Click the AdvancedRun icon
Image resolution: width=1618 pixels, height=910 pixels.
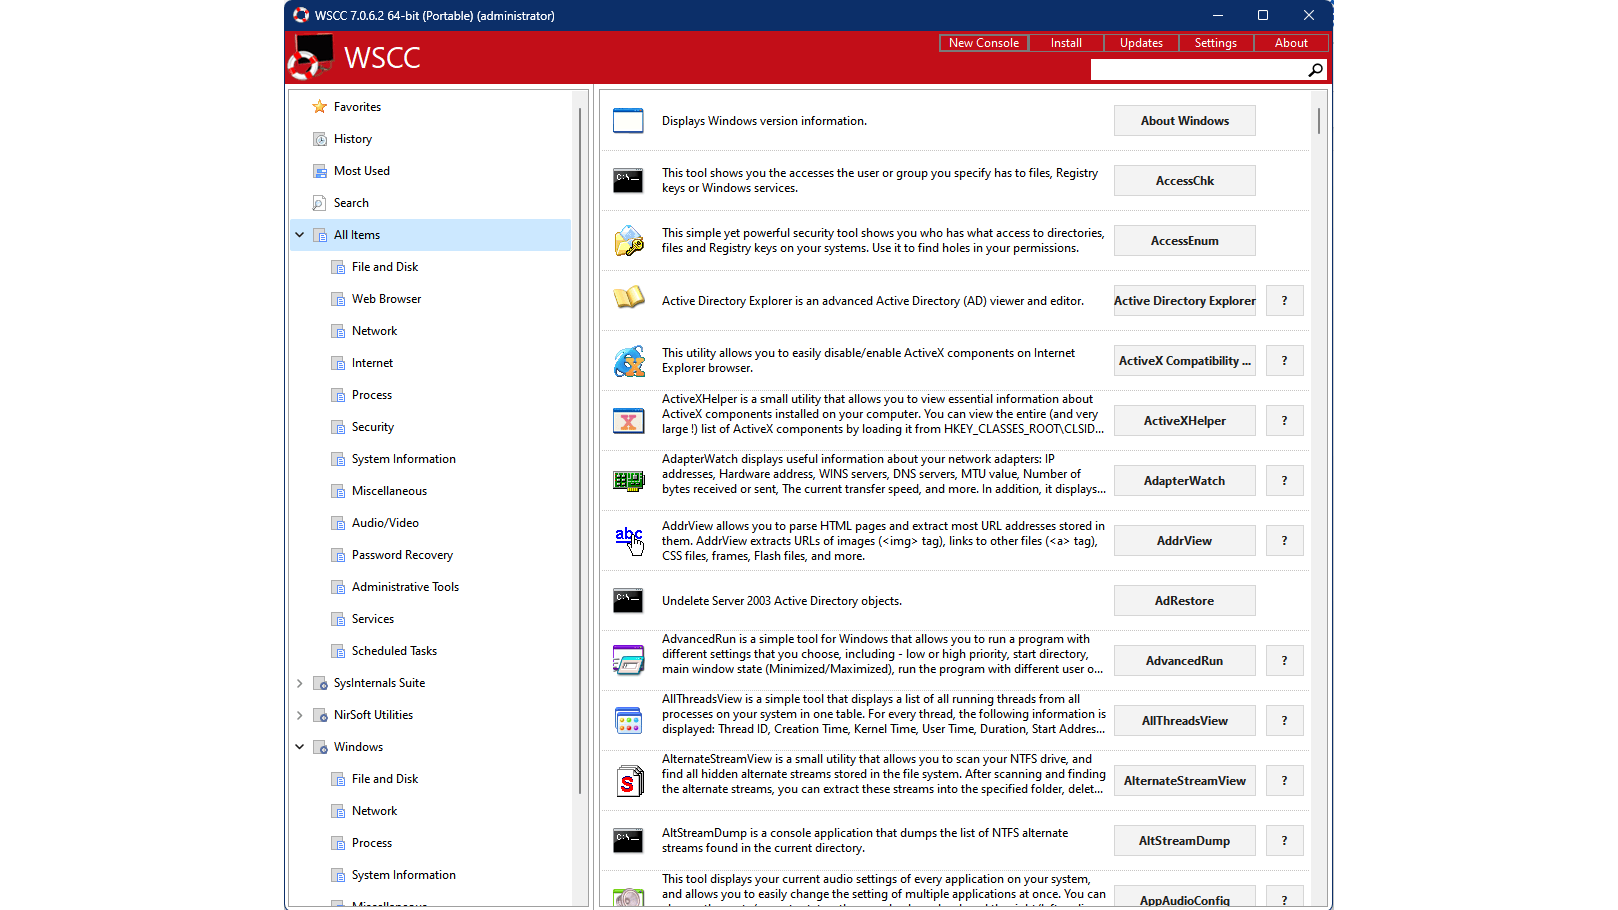click(629, 661)
